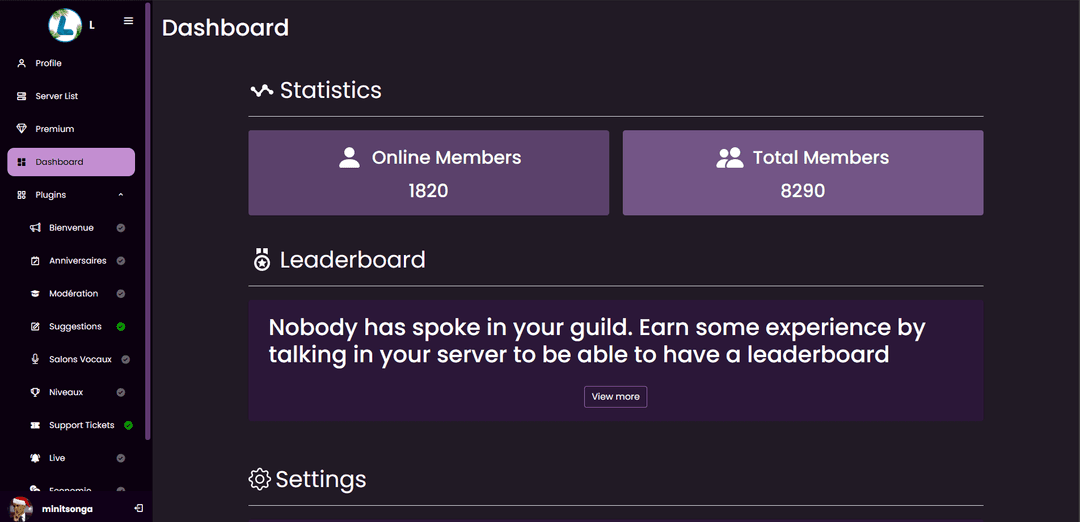This screenshot has width=1080, height=522.
Task: Click the Bienvenue megaphone icon
Action: [35, 228]
